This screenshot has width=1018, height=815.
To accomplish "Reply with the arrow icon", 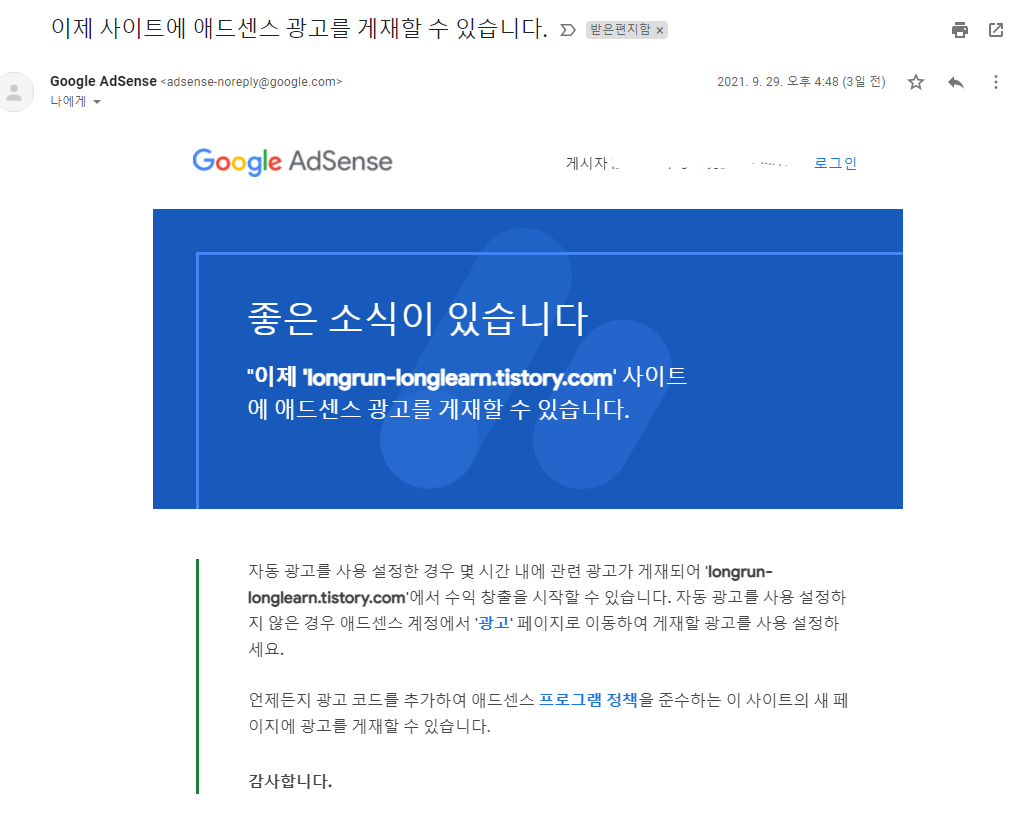I will tap(956, 82).
